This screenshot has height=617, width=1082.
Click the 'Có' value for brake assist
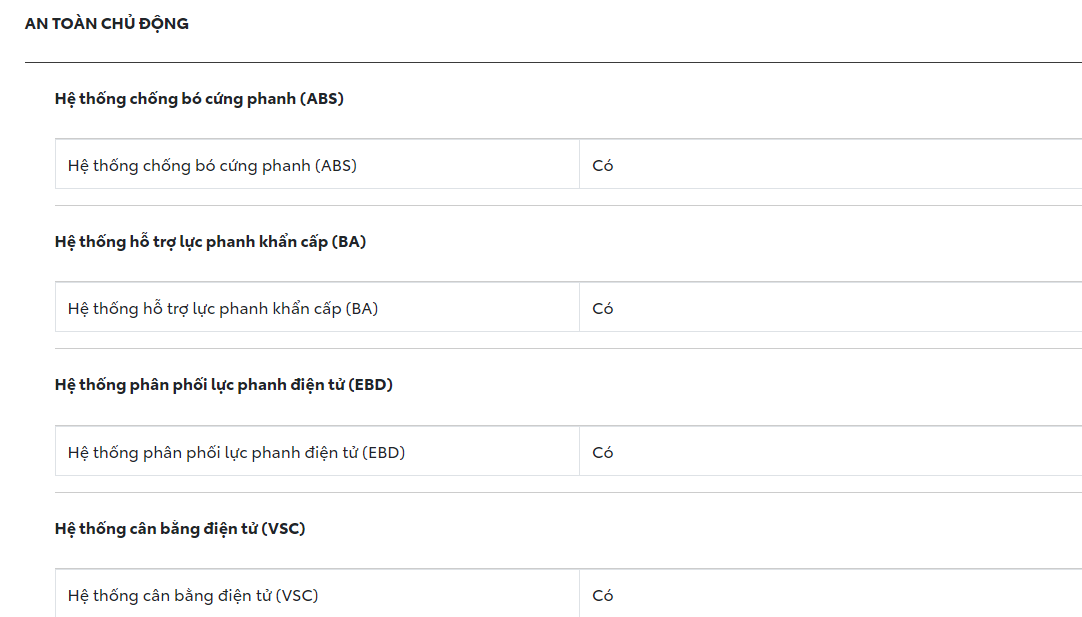click(x=602, y=309)
